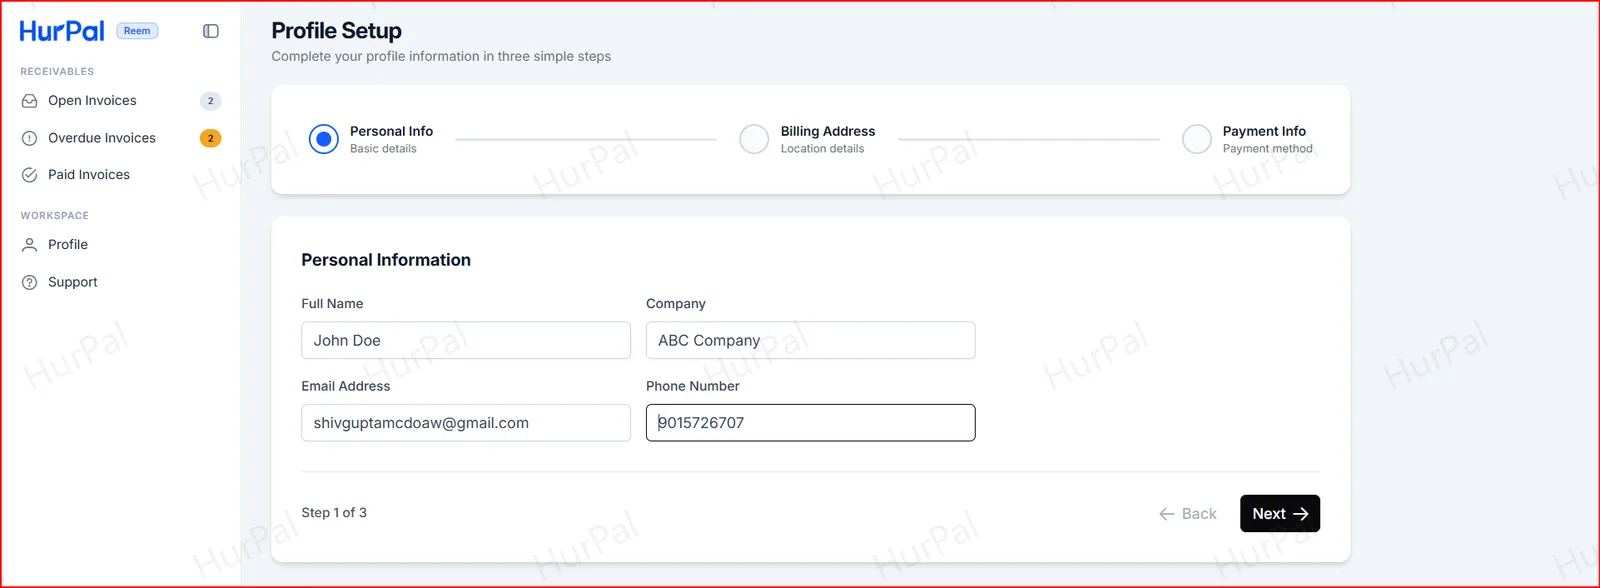Select the Payment Info step circle
The height and width of the screenshot is (588, 1600).
pos(1197,139)
